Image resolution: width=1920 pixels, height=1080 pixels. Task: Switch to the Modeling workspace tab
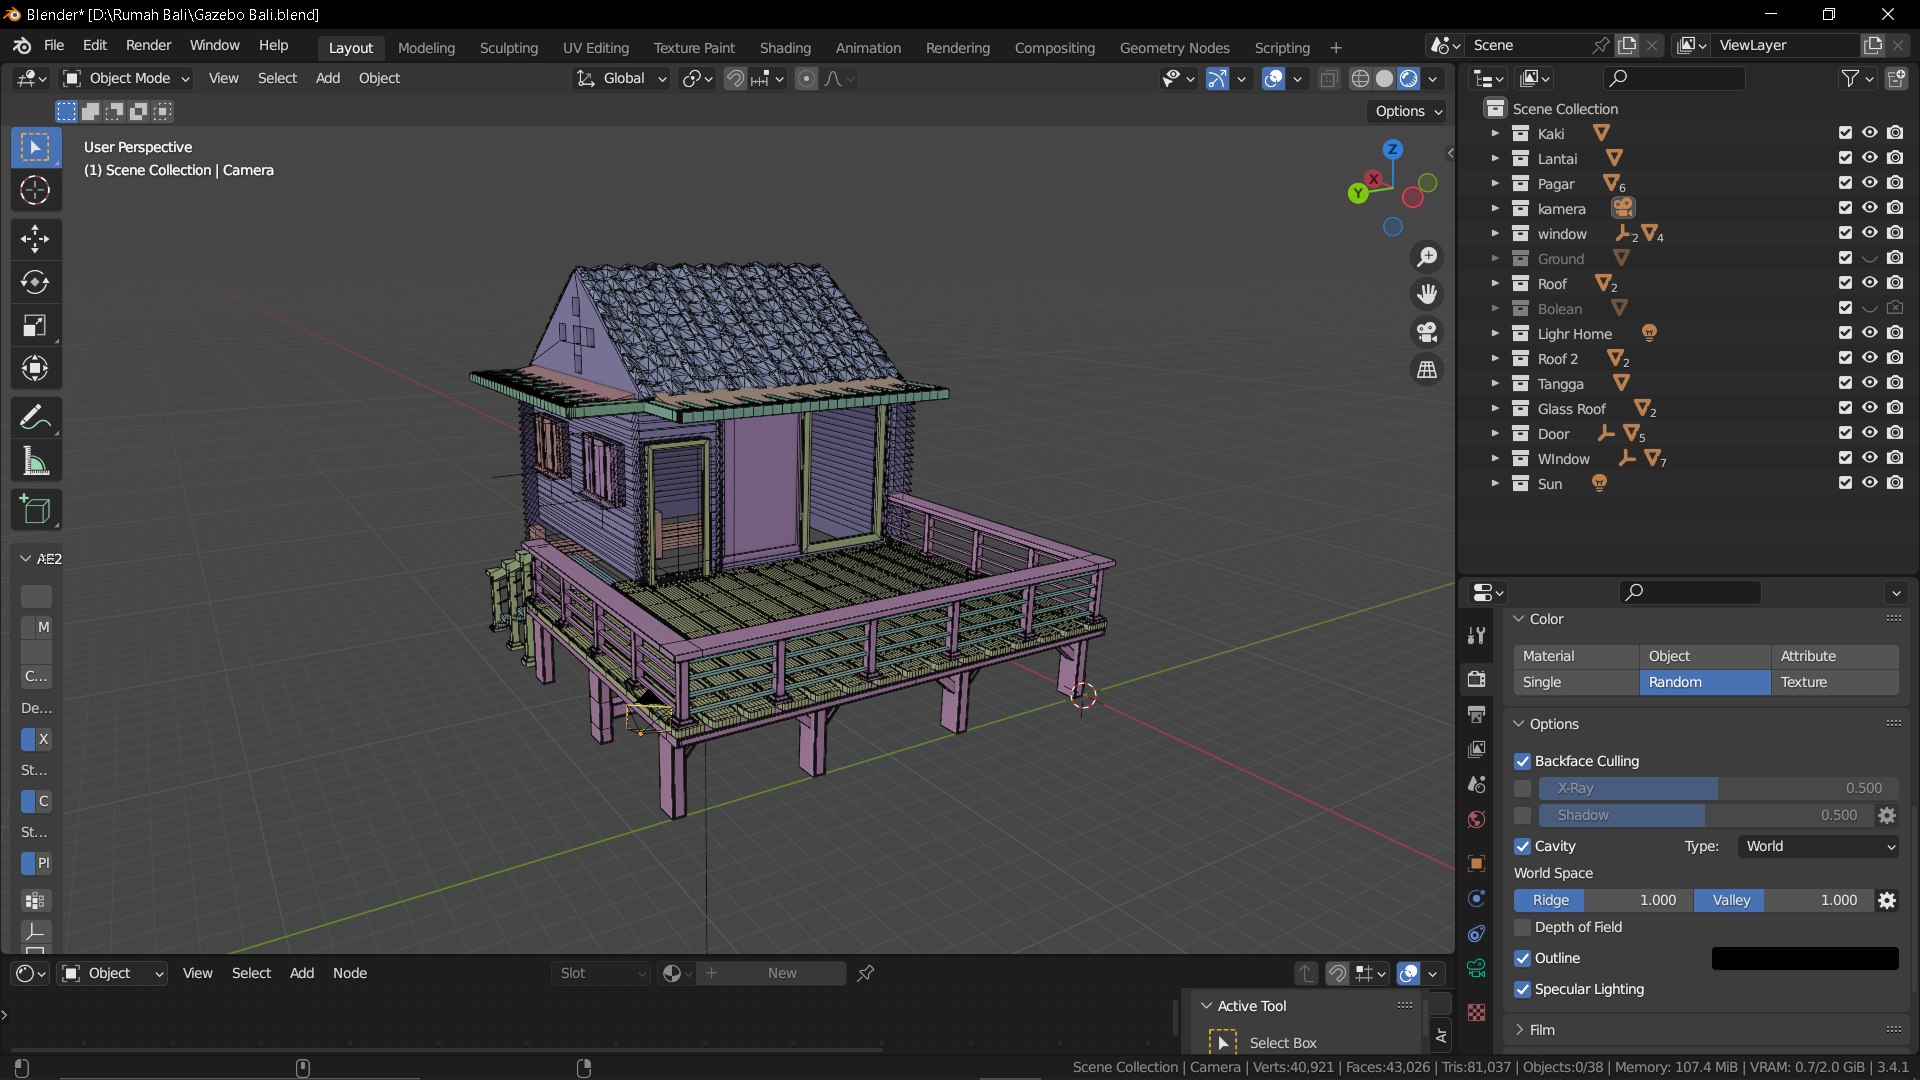coord(426,47)
